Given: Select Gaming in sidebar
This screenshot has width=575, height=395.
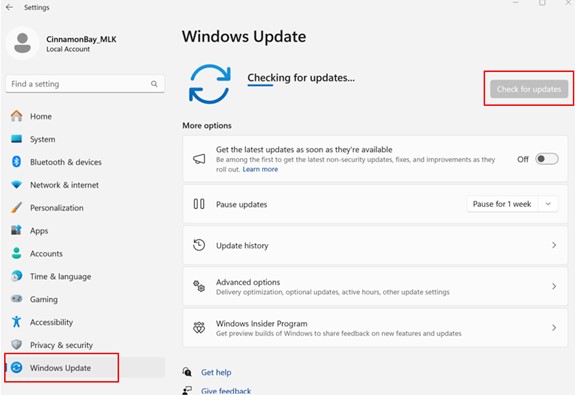Looking at the screenshot, I should pos(85,299).
